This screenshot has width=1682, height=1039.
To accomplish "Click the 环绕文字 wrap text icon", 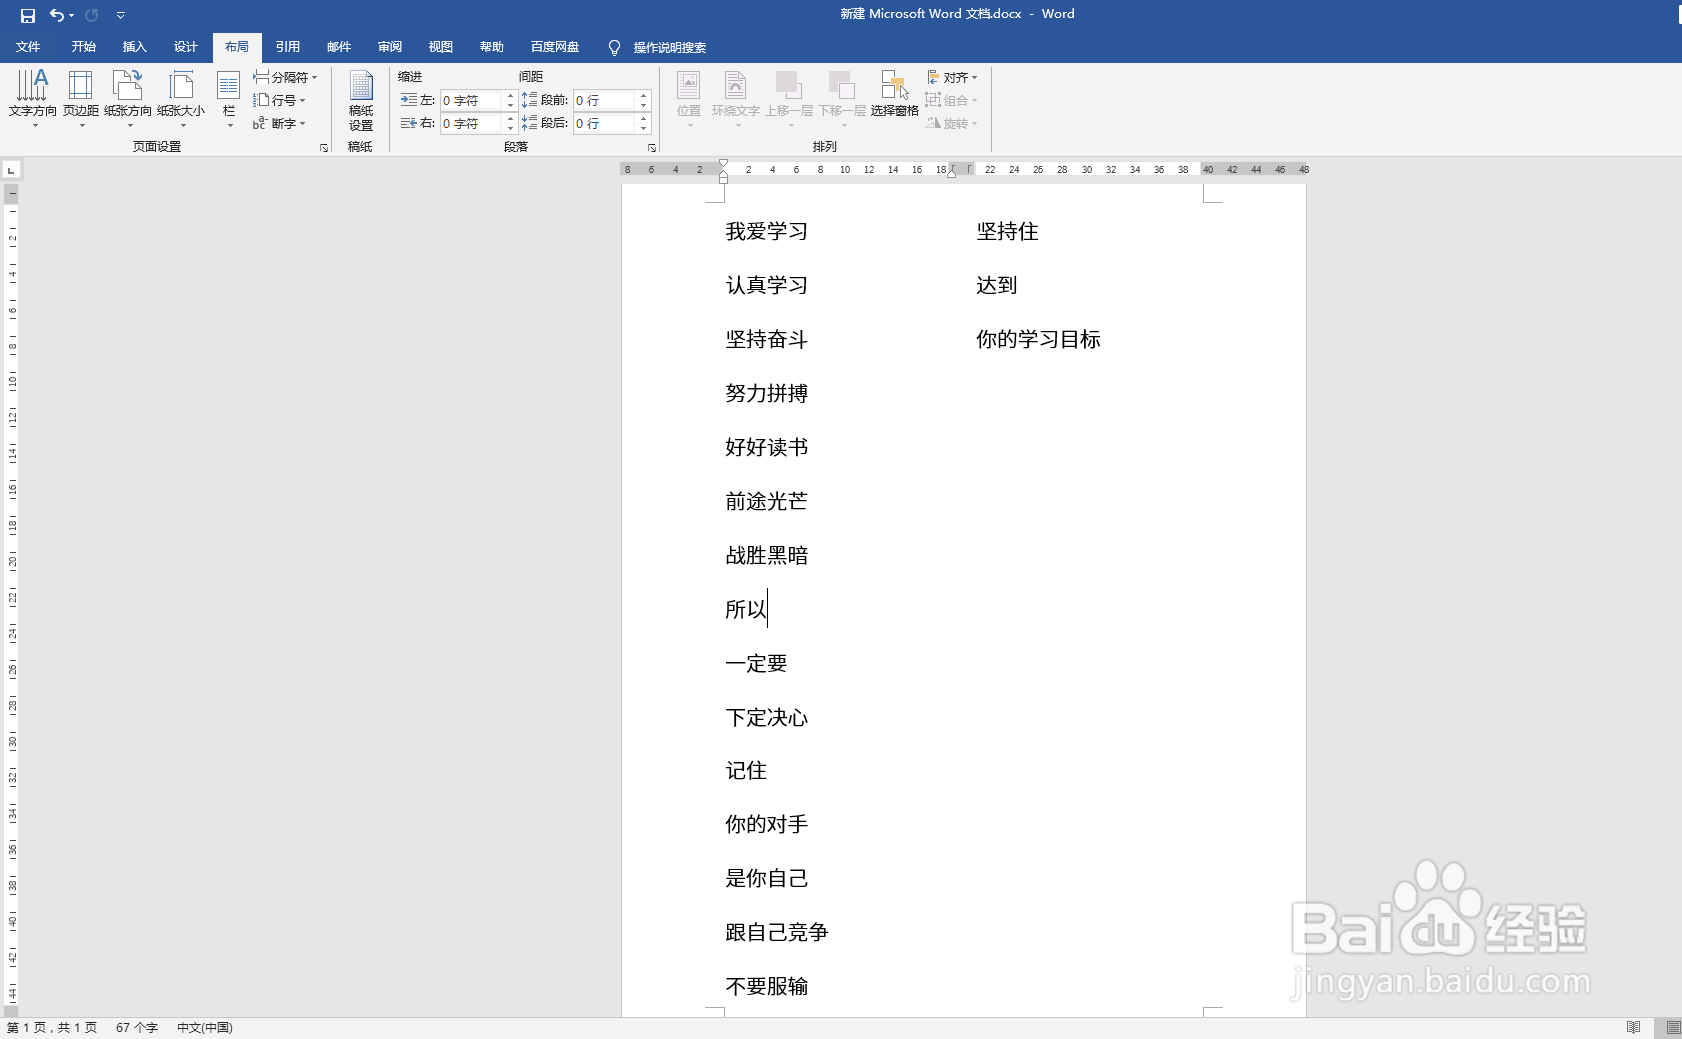I will (x=736, y=98).
